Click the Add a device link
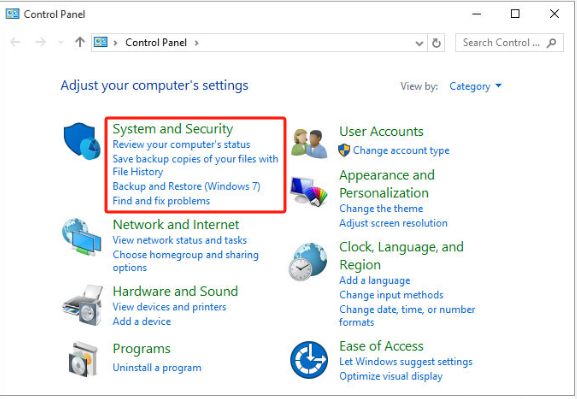577x399 pixels. pyautogui.click(x=142, y=321)
